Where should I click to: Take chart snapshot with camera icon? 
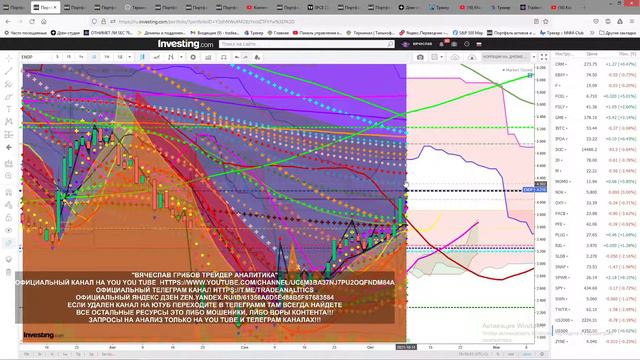tap(420, 57)
